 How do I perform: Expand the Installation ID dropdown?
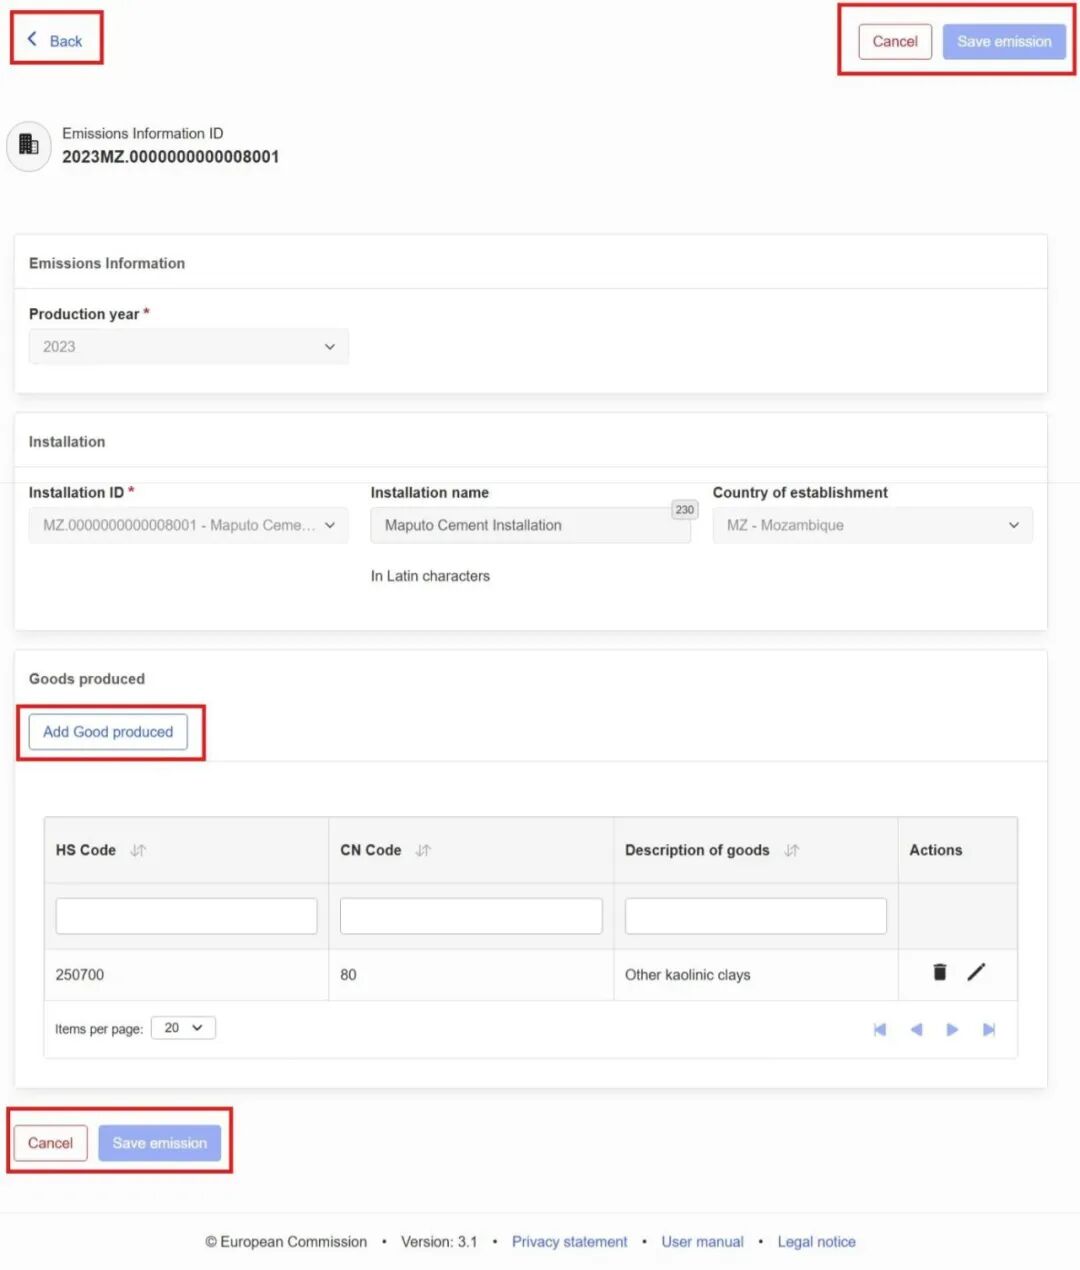click(189, 525)
